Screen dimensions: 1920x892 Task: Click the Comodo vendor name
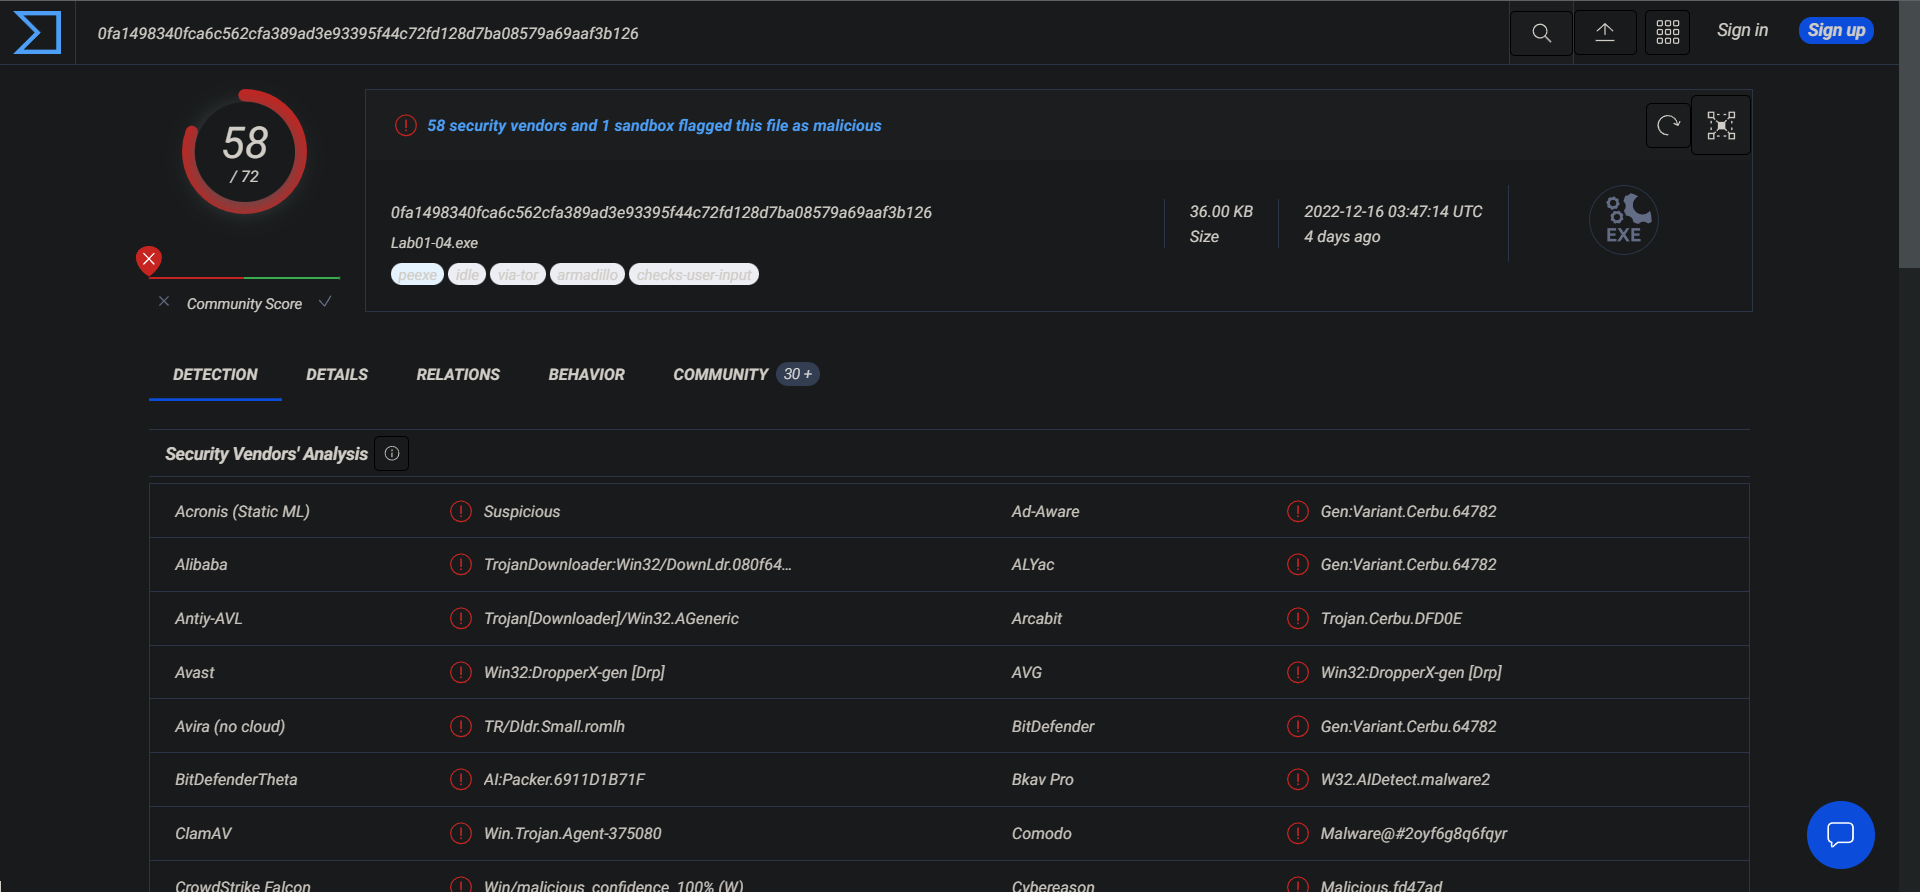coord(1041,834)
